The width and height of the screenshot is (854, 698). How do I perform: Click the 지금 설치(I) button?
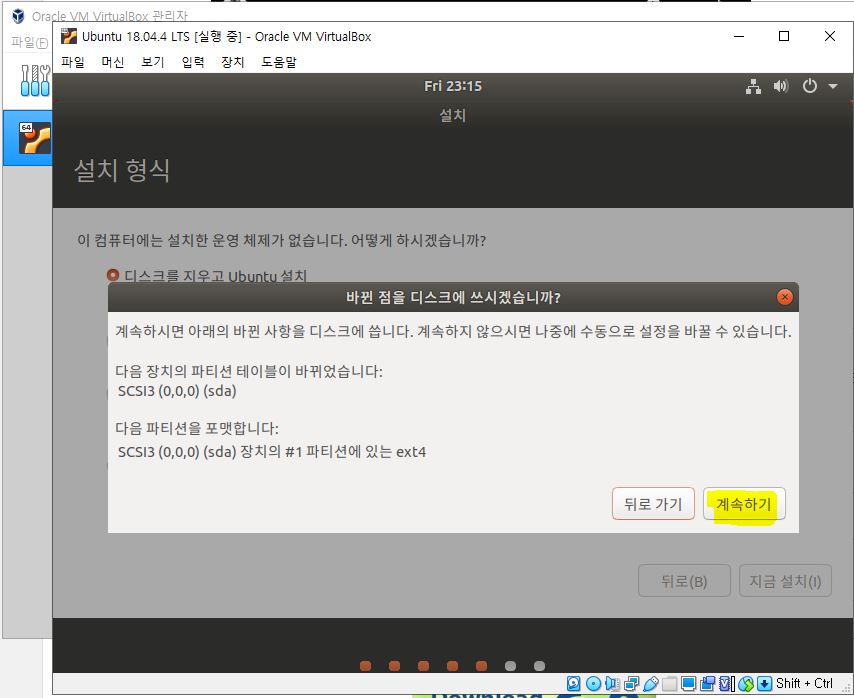[x=785, y=581]
